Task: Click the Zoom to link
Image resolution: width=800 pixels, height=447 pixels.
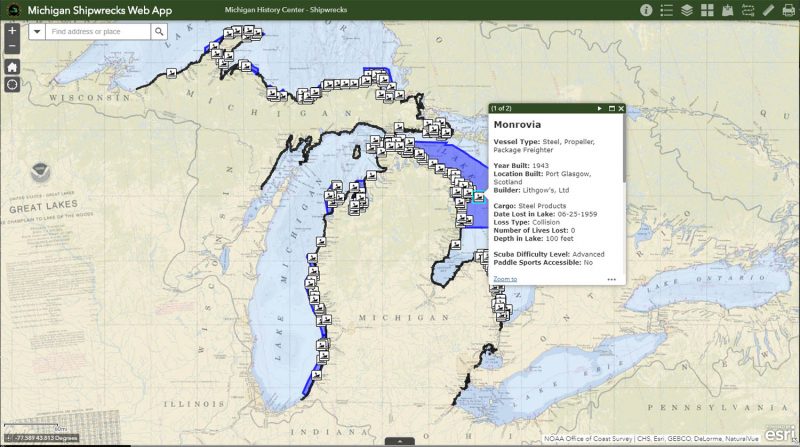Action: [505, 279]
